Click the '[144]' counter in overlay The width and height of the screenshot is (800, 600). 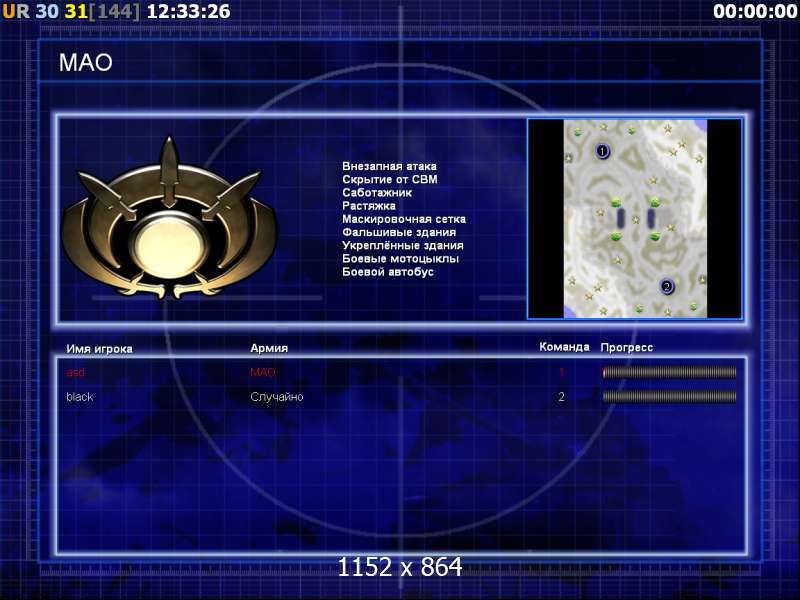(x=114, y=11)
